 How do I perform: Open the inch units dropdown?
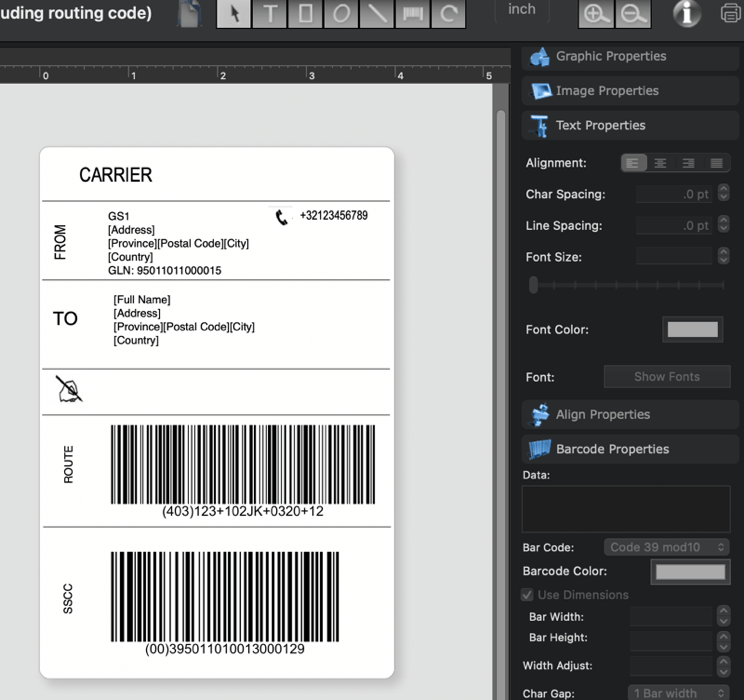tap(522, 9)
